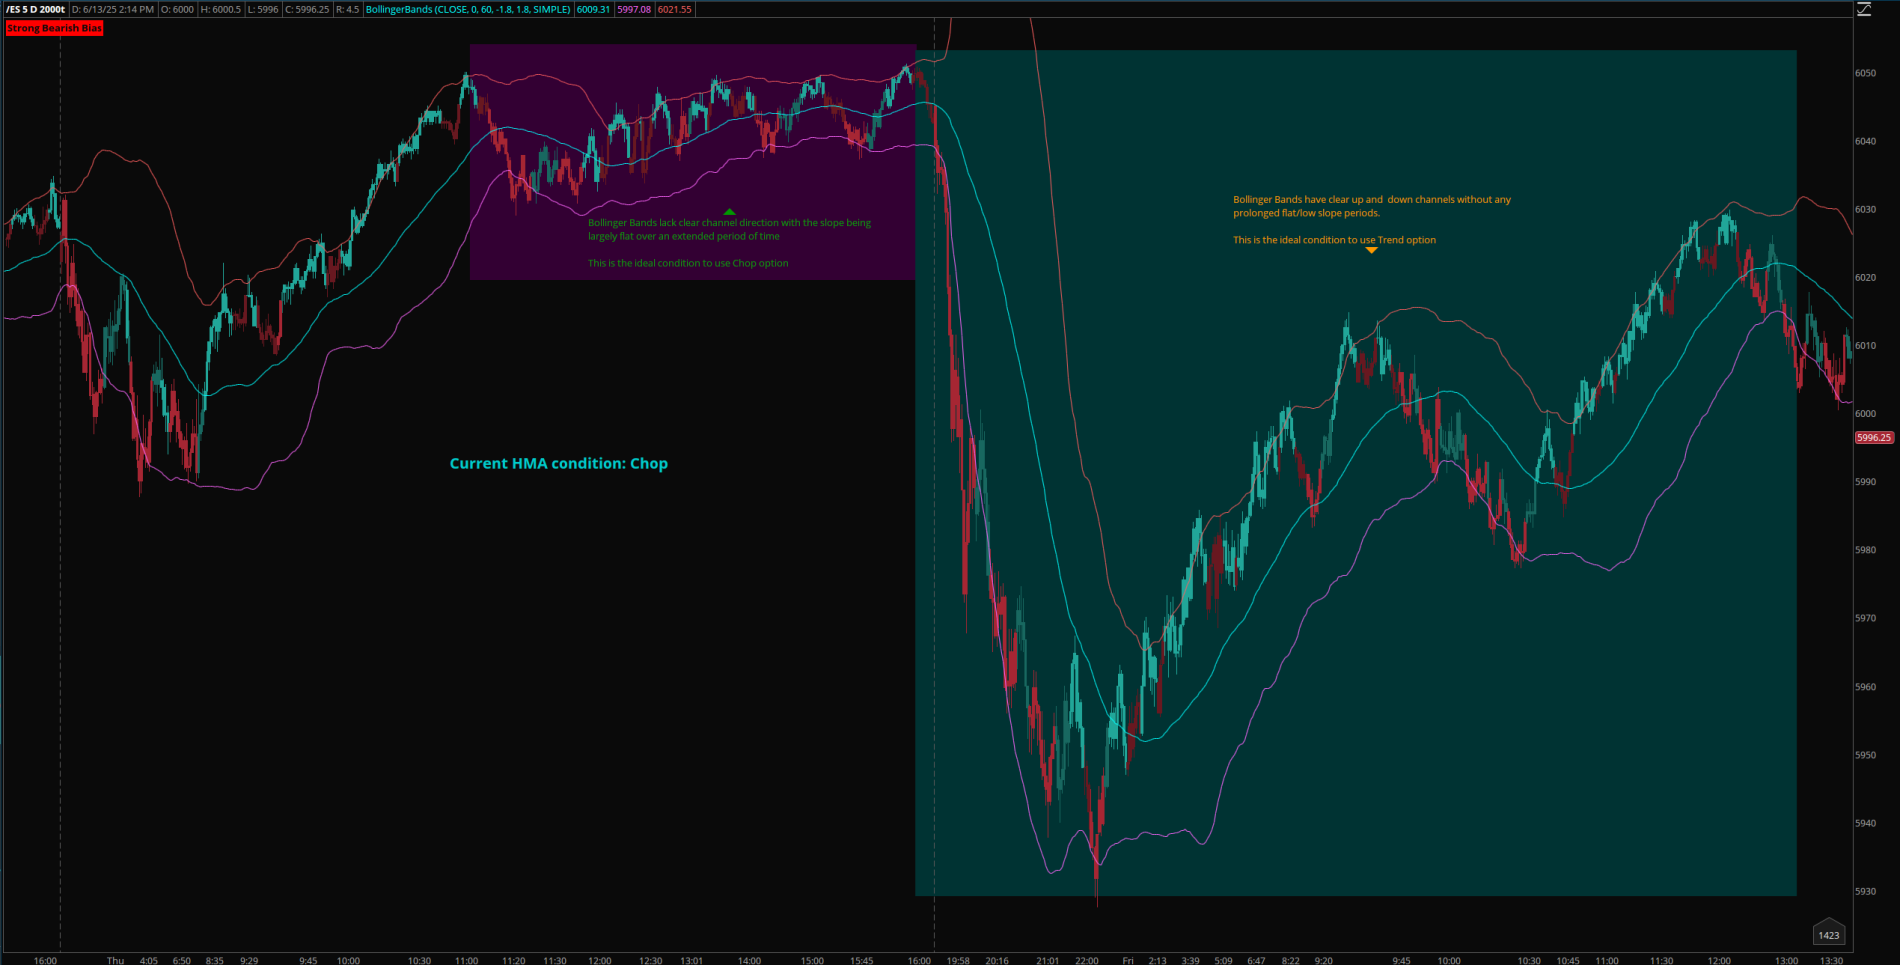
Task: Click the 8:22 time axis label
Action: [x=1290, y=960]
